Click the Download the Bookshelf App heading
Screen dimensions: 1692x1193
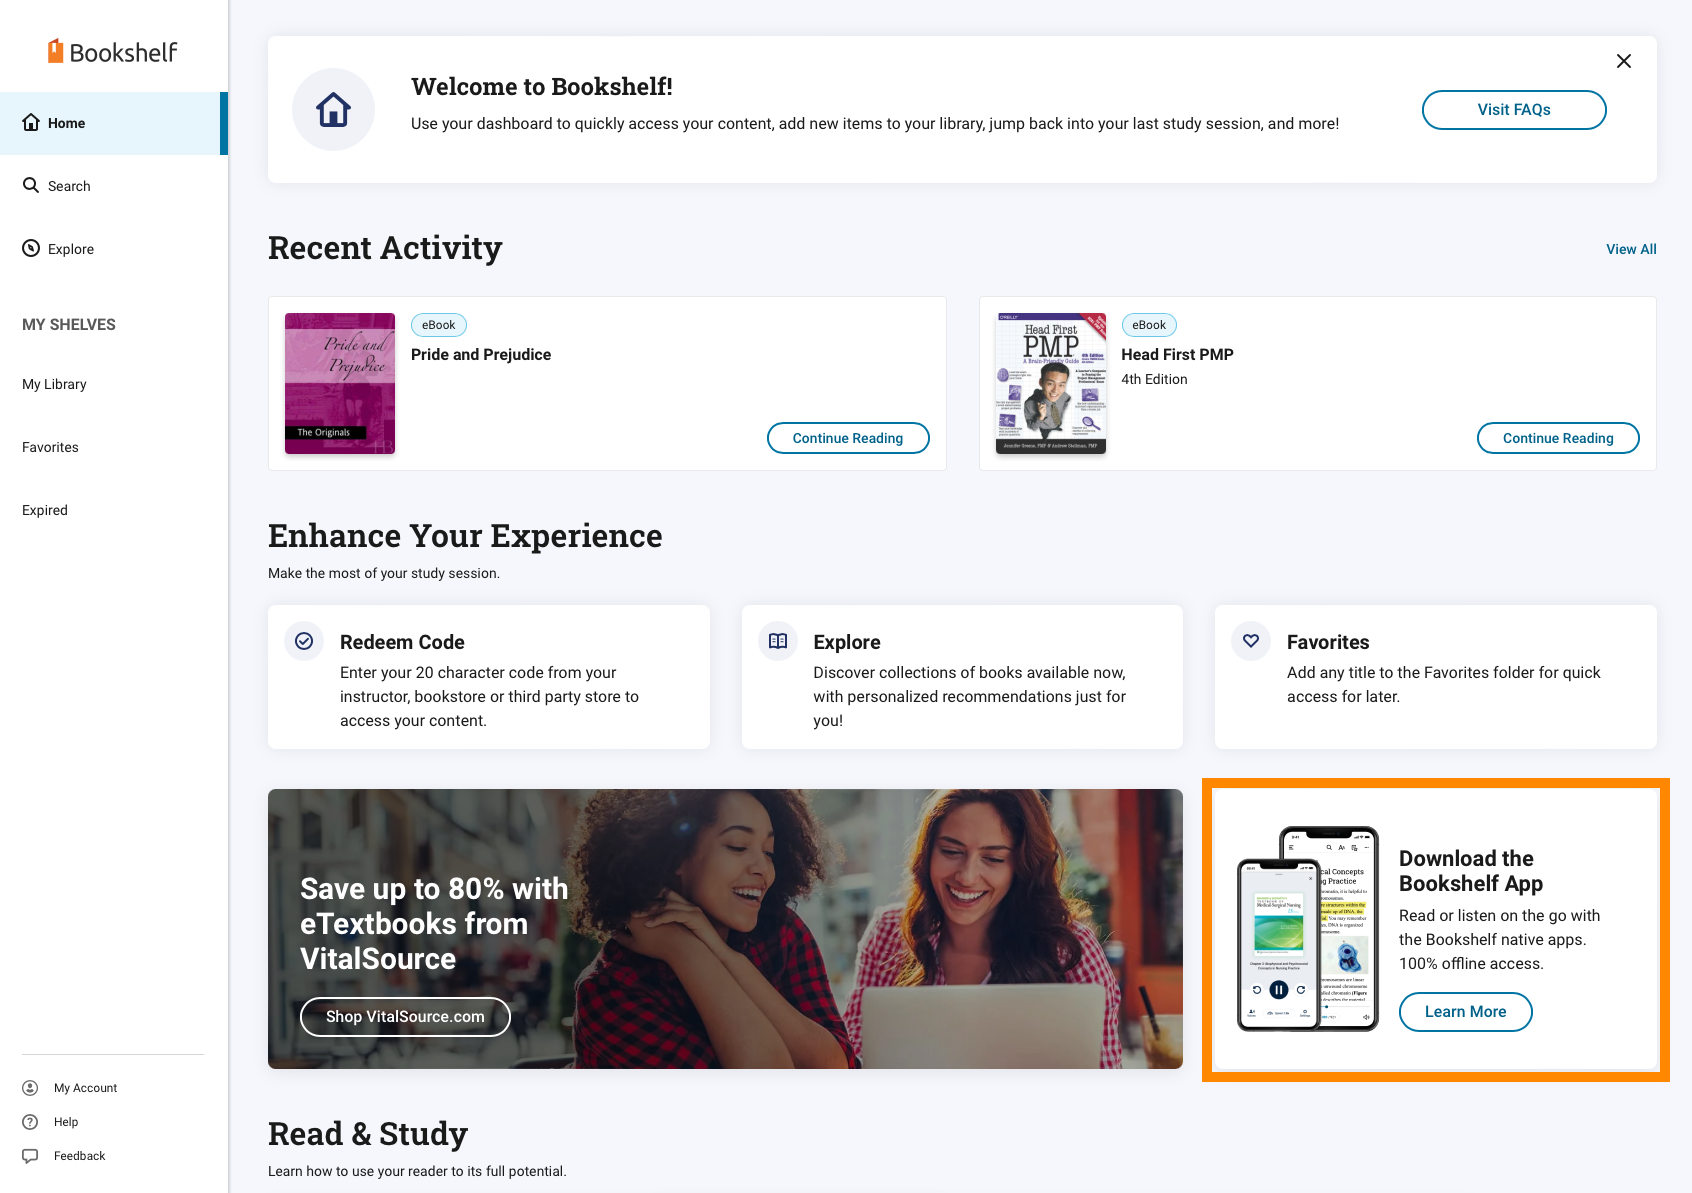click(1471, 871)
